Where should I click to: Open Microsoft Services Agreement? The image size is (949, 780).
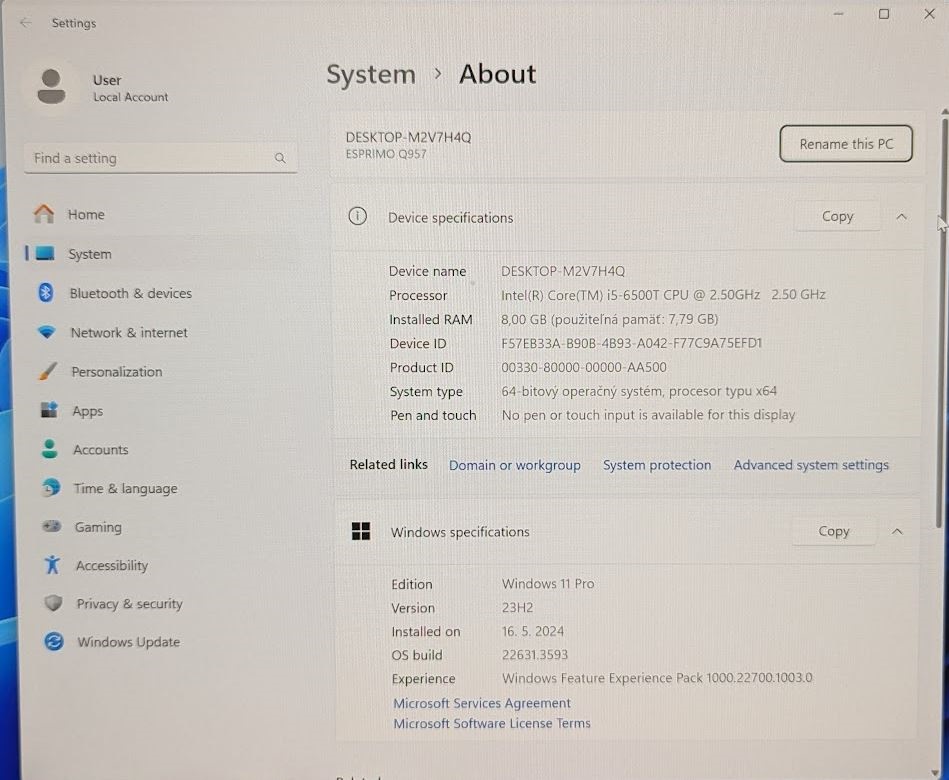pos(481,703)
